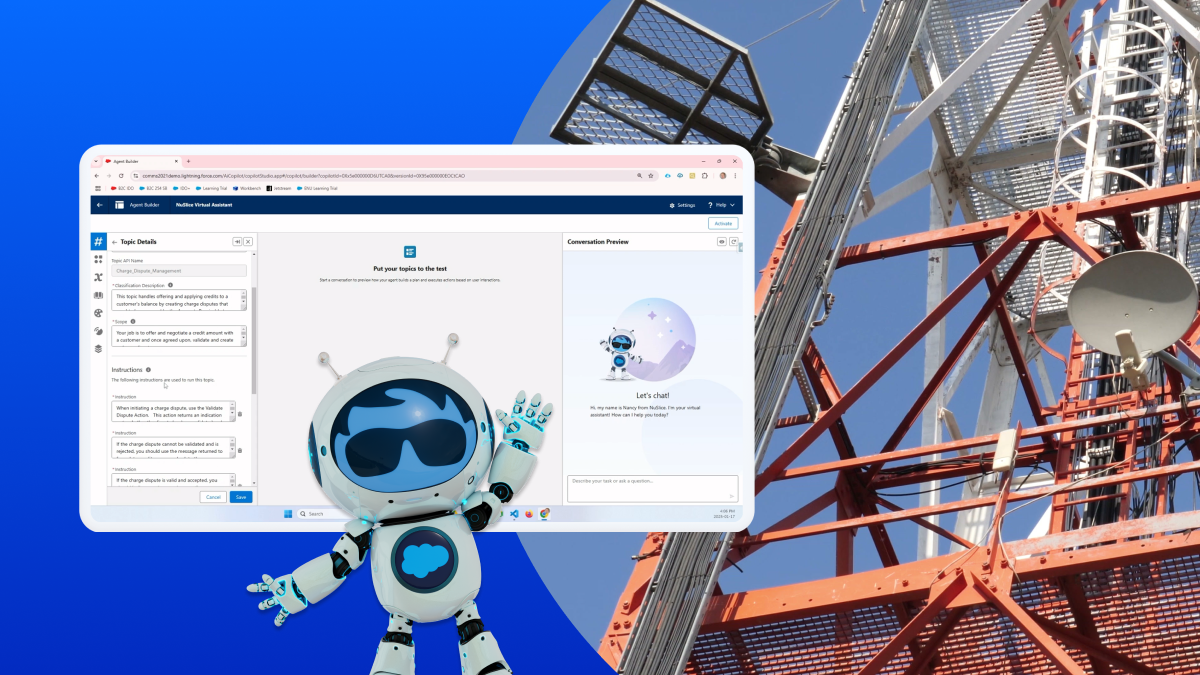
Task: Click the knowledge library icon in the sidebar
Action: (99, 295)
